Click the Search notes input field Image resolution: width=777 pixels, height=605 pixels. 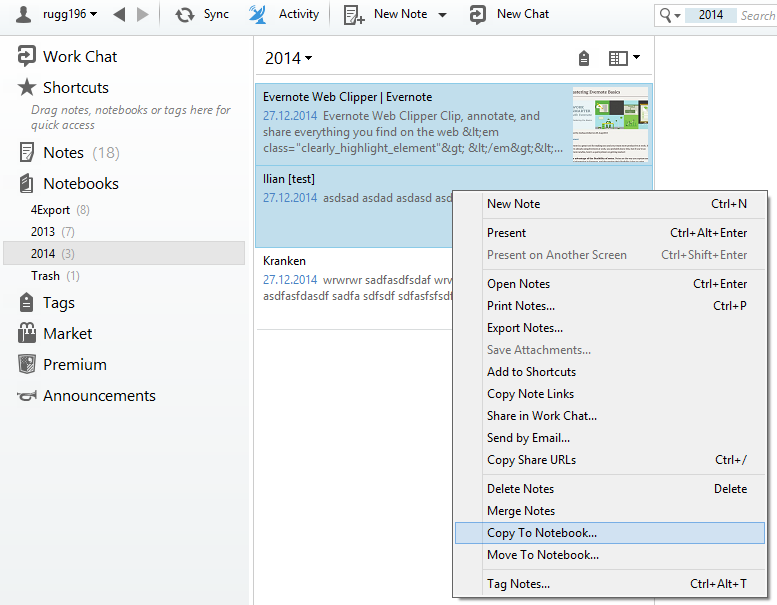pyautogui.click(x=757, y=15)
